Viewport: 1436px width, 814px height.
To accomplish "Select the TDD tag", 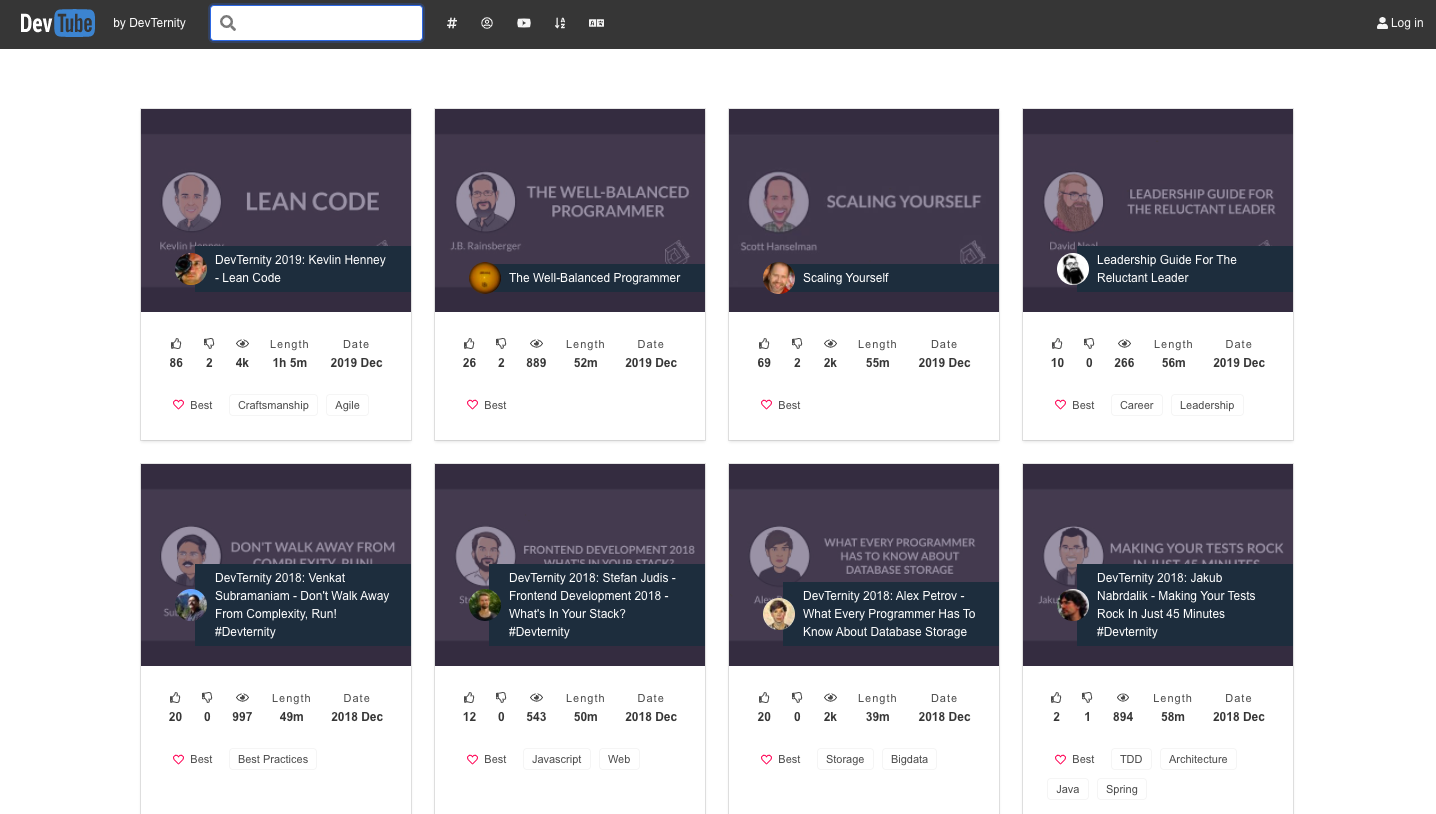I will pos(1131,759).
